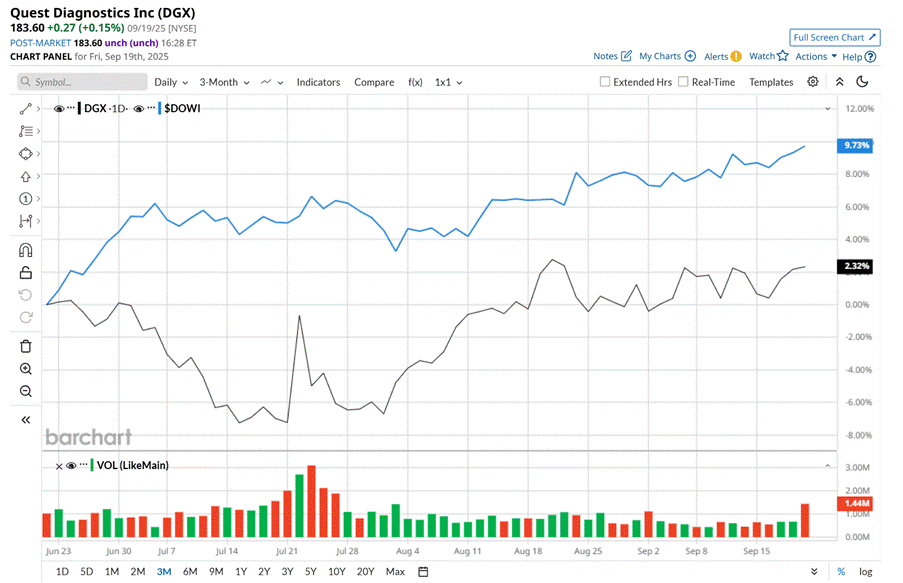Collapse the volume pane caret

(x=828, y=465)
